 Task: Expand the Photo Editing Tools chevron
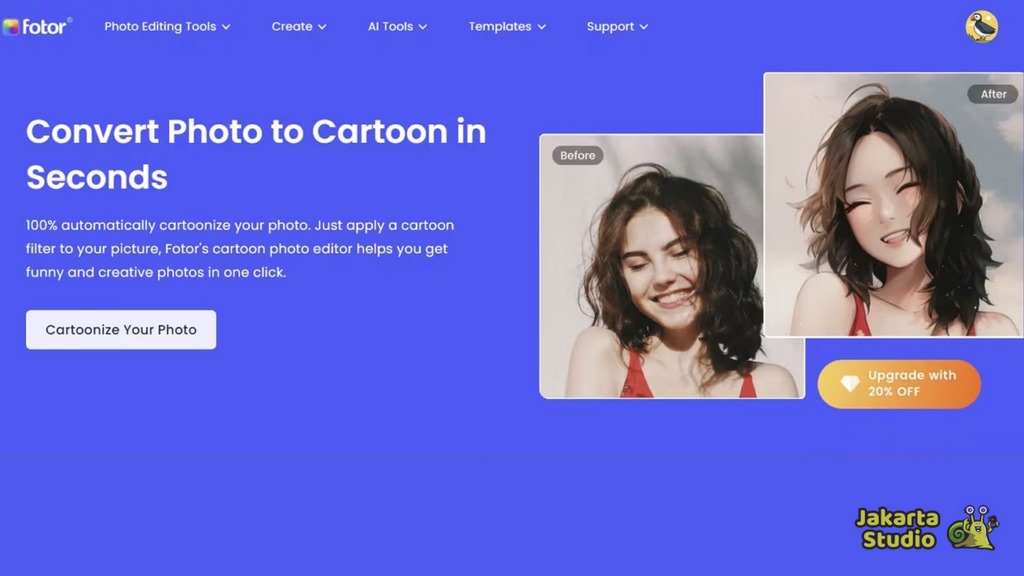tap(226, 27)
